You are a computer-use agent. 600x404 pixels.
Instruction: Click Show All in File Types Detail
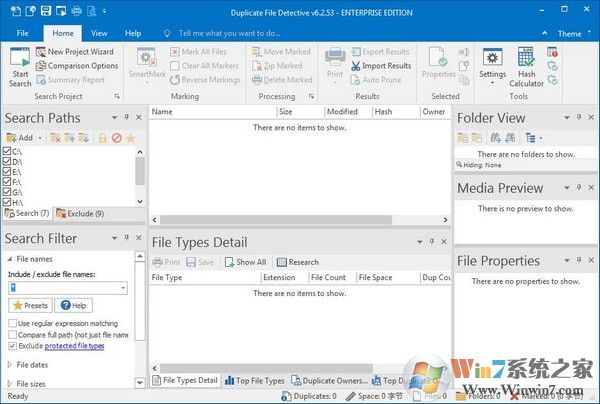pyautogui.click(x=245, y=262)
